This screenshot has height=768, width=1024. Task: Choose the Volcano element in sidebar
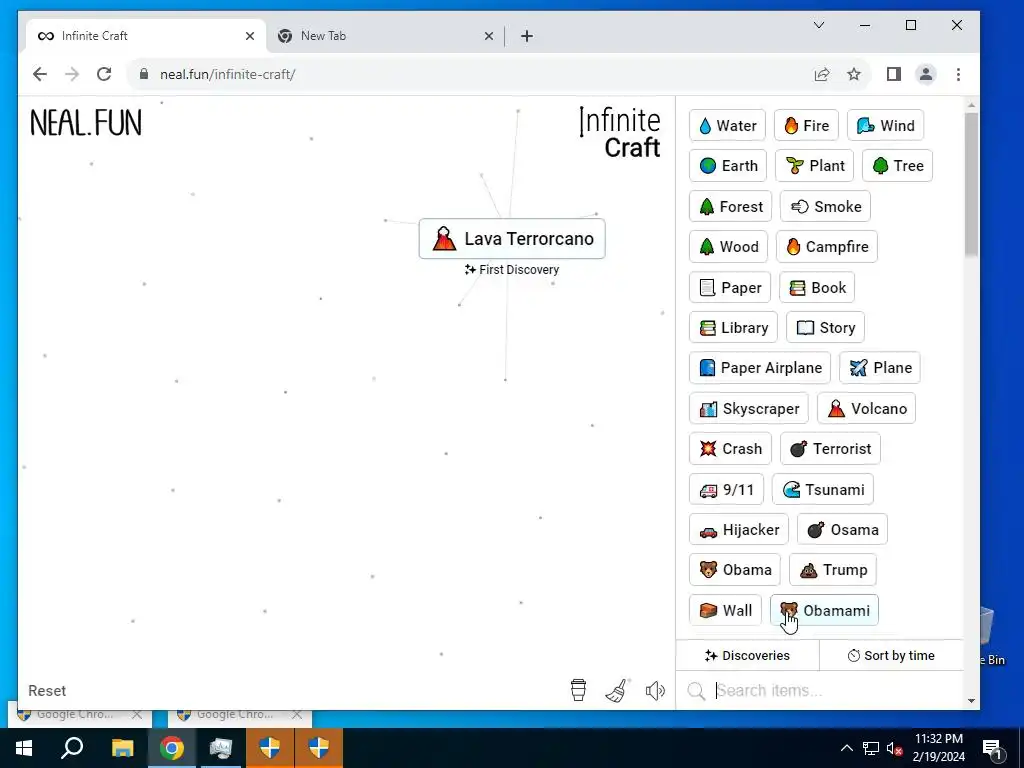(x=867, y=409)
